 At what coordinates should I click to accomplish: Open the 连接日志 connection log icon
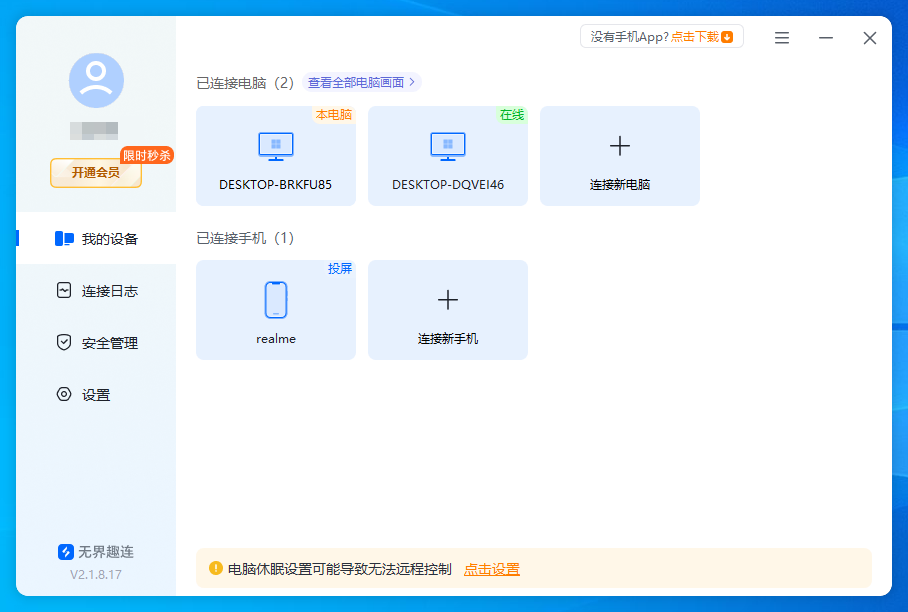[x=62, y=290]
